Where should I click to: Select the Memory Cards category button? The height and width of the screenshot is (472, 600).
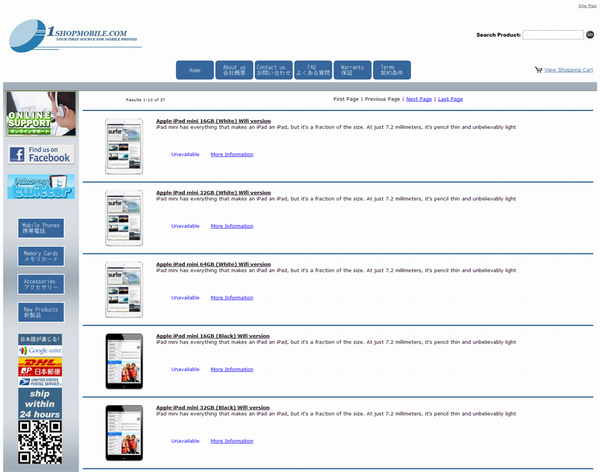[x=41, y=256]
